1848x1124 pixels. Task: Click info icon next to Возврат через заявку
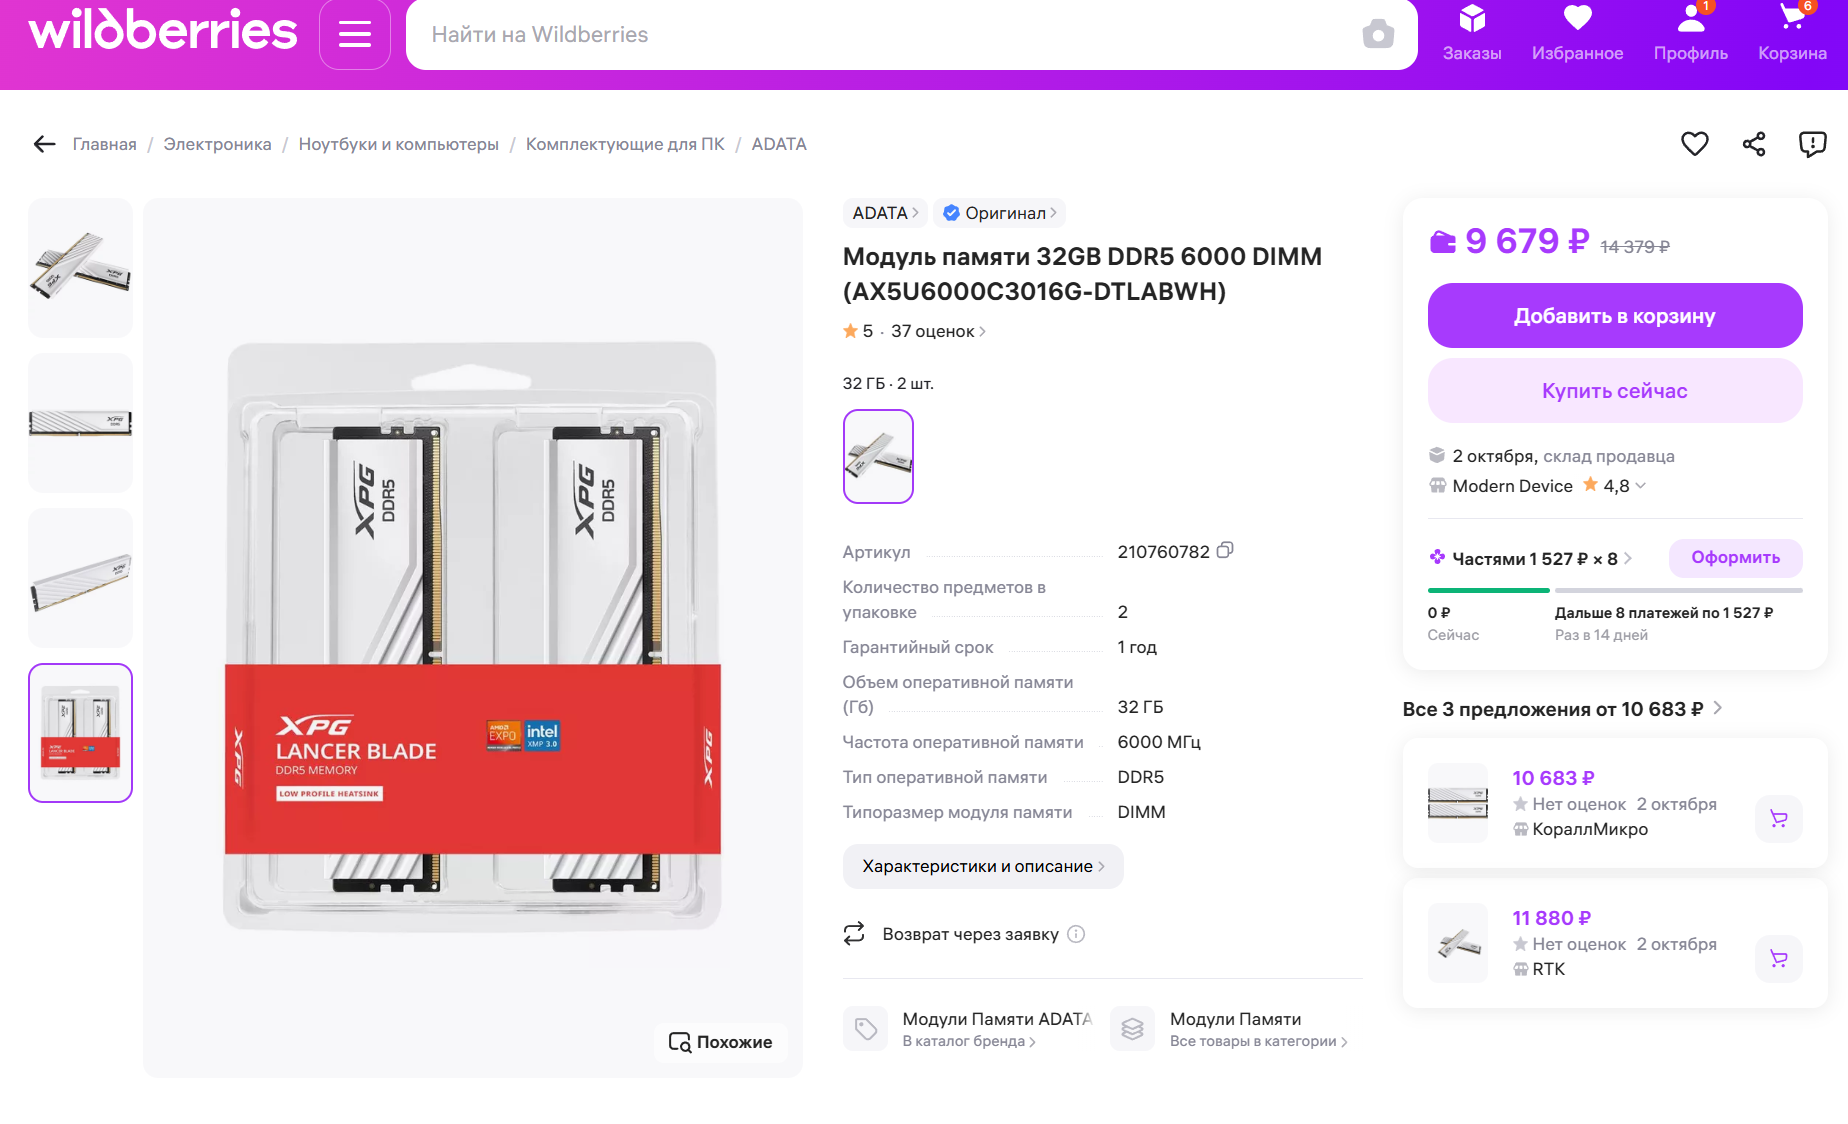pos(1076,934)
